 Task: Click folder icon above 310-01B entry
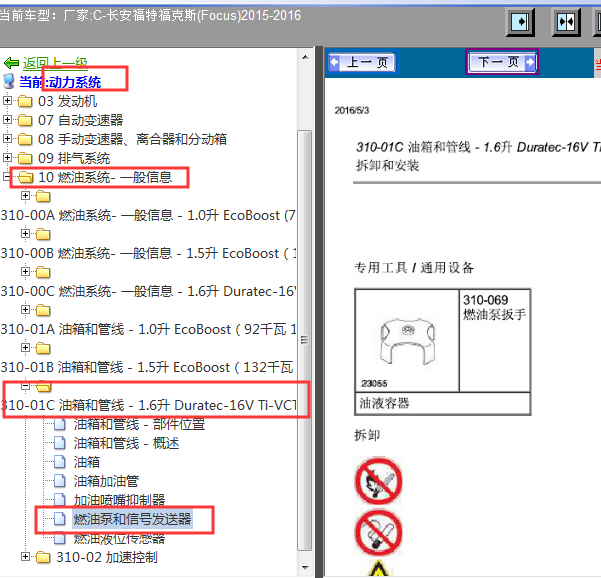pyautogui.click(x=43, y=348)
